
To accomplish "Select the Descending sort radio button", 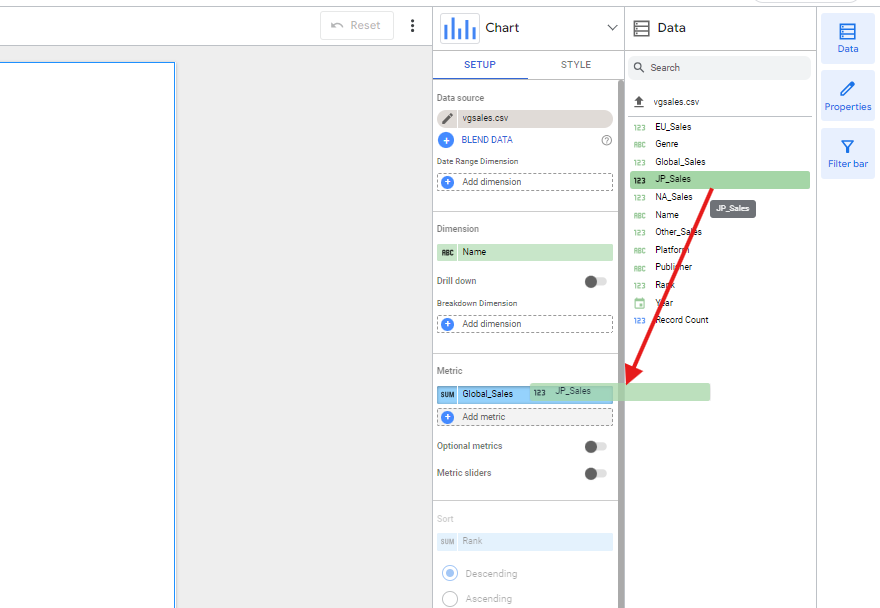I will 450,574.
